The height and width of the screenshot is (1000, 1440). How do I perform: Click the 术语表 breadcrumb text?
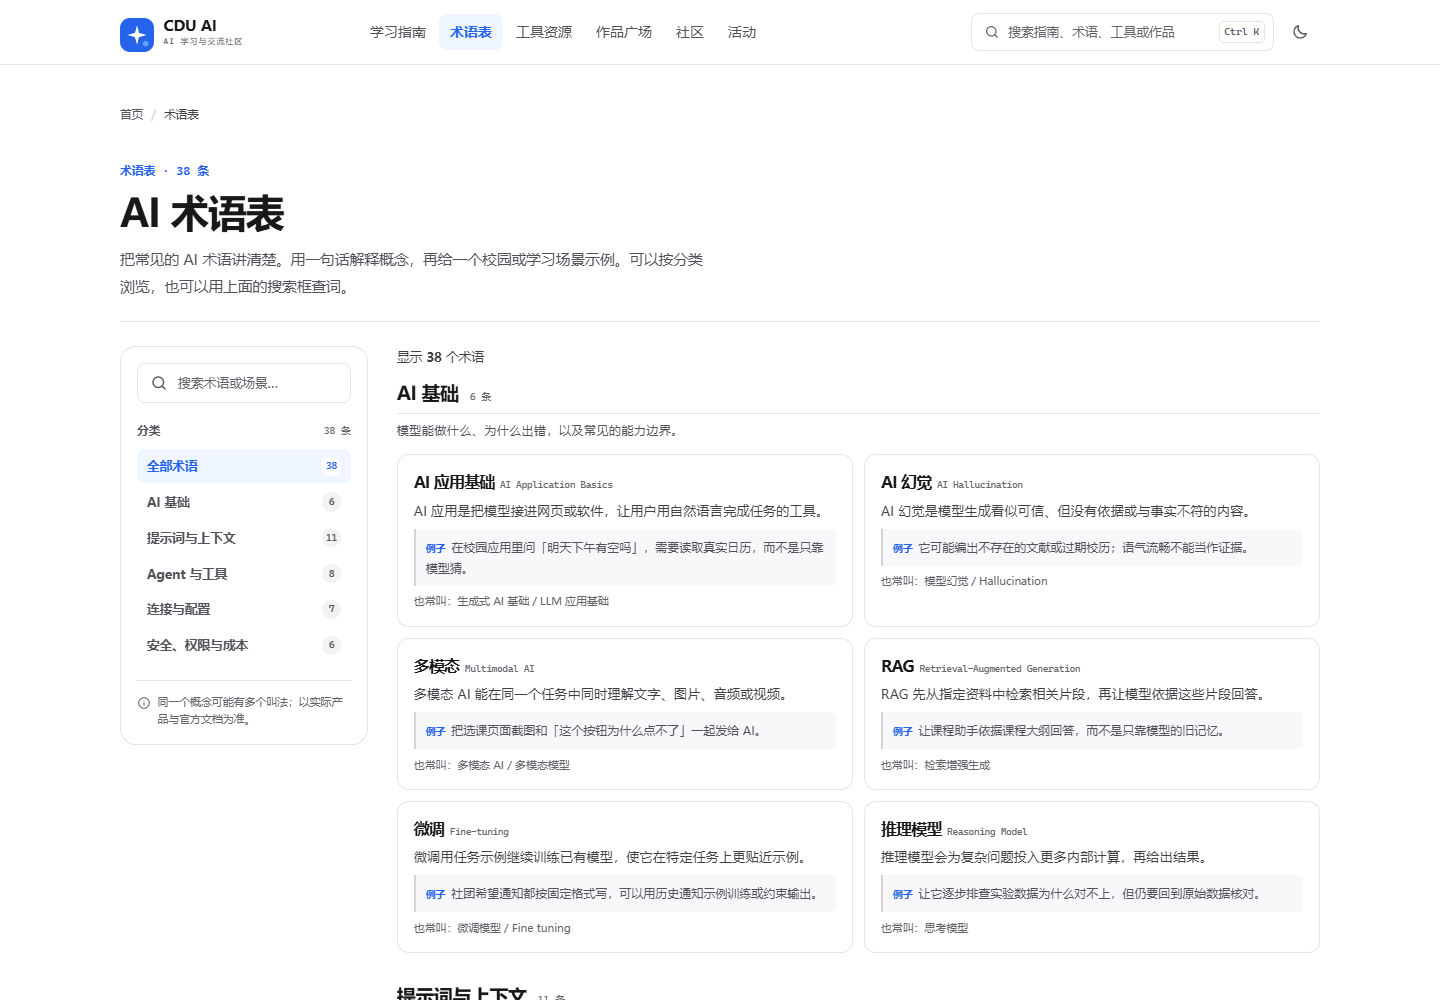(182, 115)
